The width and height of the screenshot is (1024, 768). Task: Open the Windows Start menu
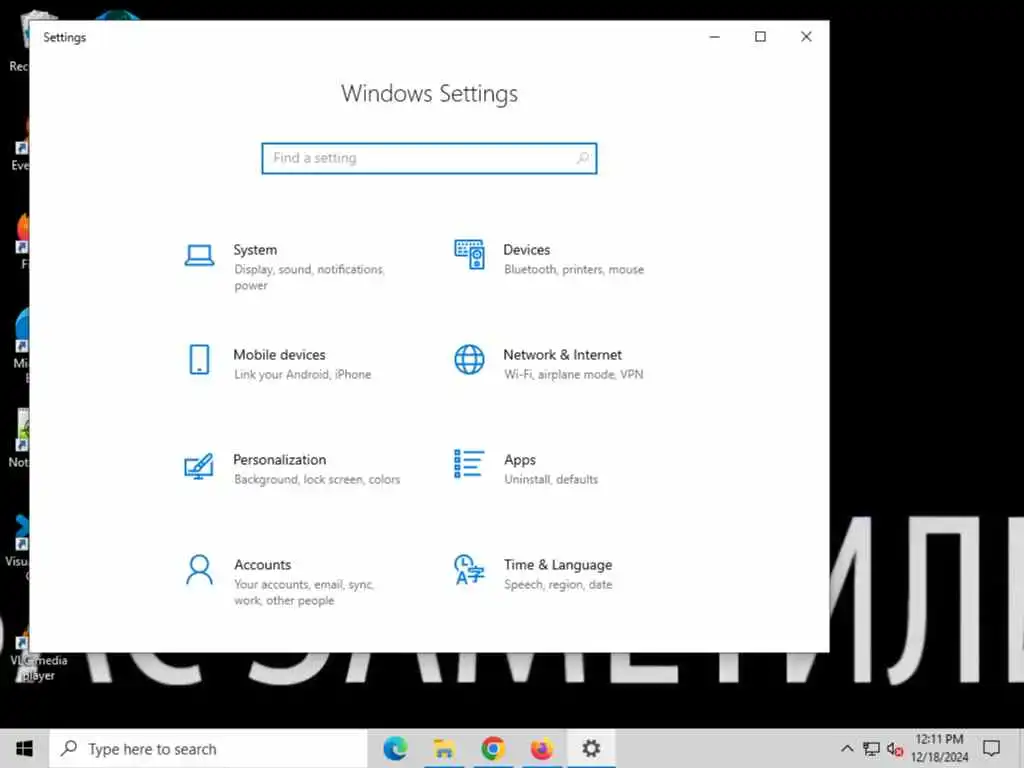[x=24, y=748]
